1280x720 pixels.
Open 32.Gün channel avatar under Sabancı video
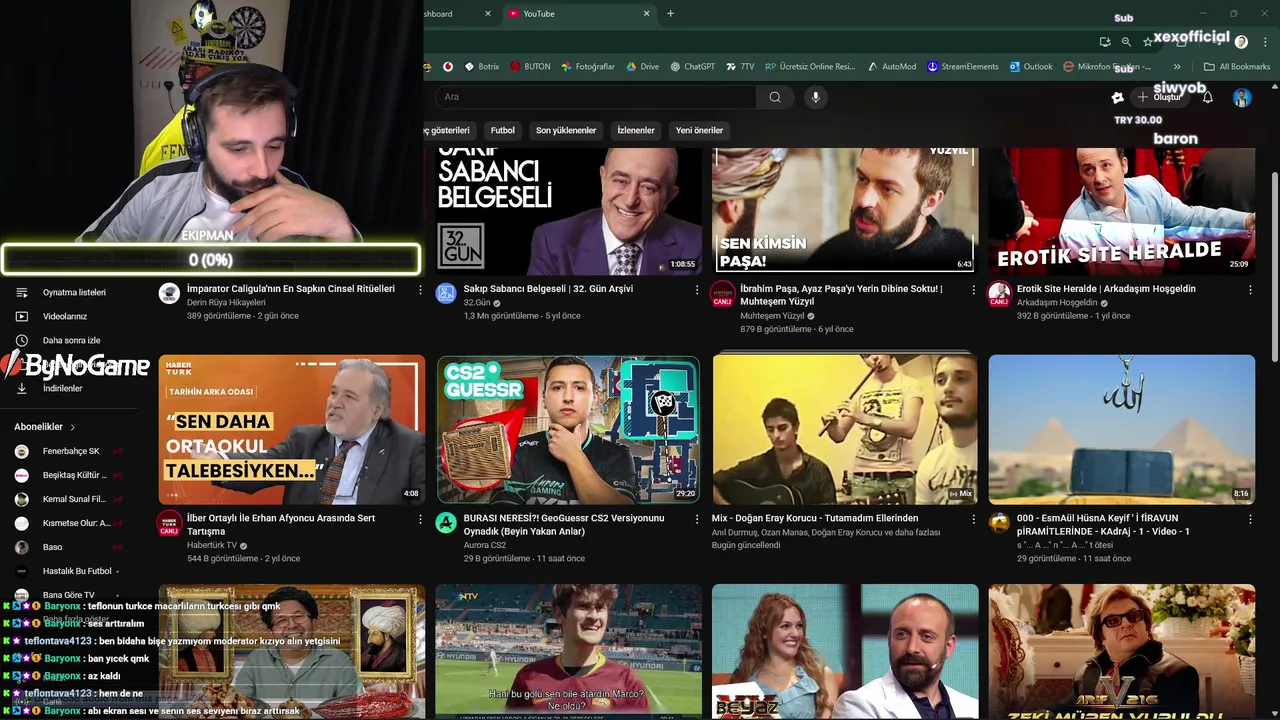(x=446, y=293)
